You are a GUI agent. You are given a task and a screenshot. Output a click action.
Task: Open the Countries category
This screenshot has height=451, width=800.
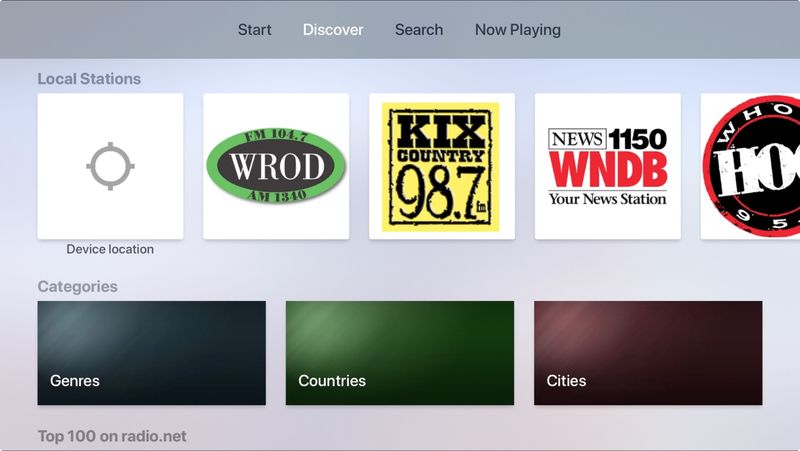point(400,353)
